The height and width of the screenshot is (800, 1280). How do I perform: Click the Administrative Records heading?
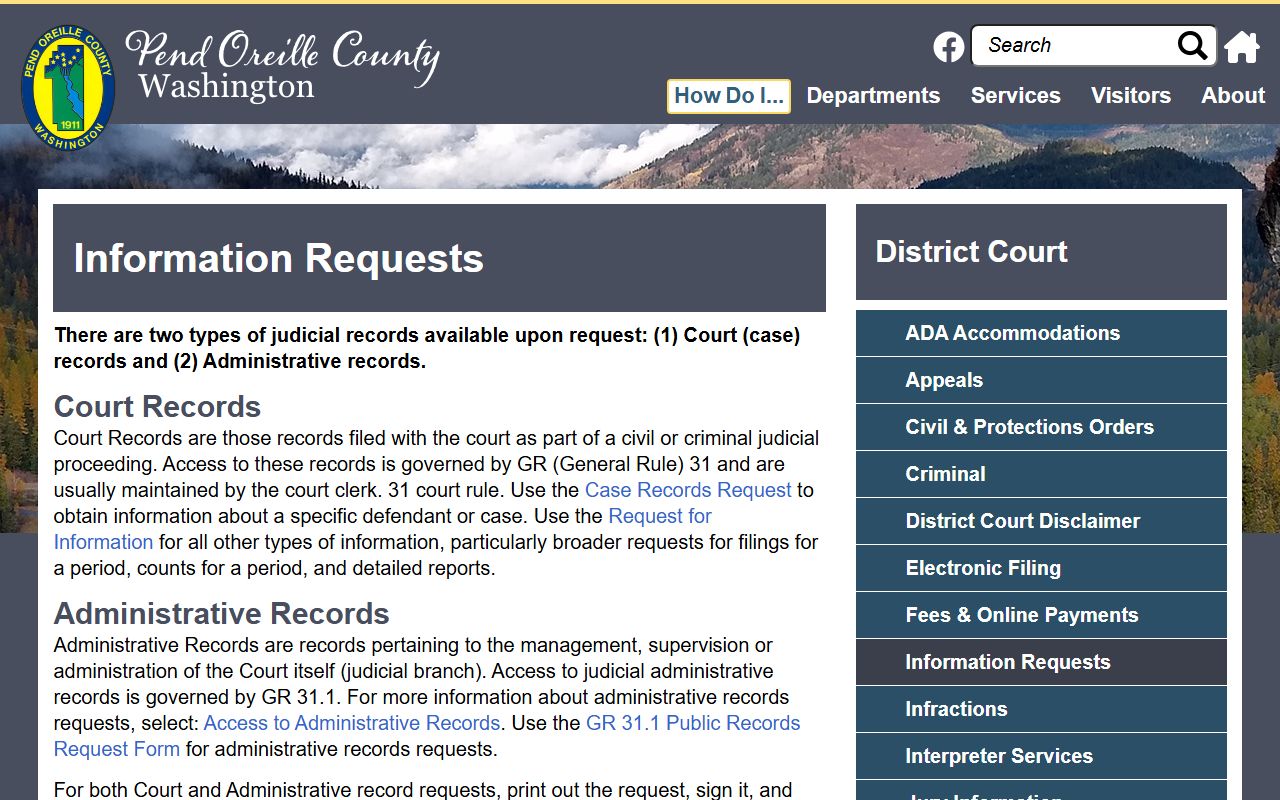click(221, 614)
